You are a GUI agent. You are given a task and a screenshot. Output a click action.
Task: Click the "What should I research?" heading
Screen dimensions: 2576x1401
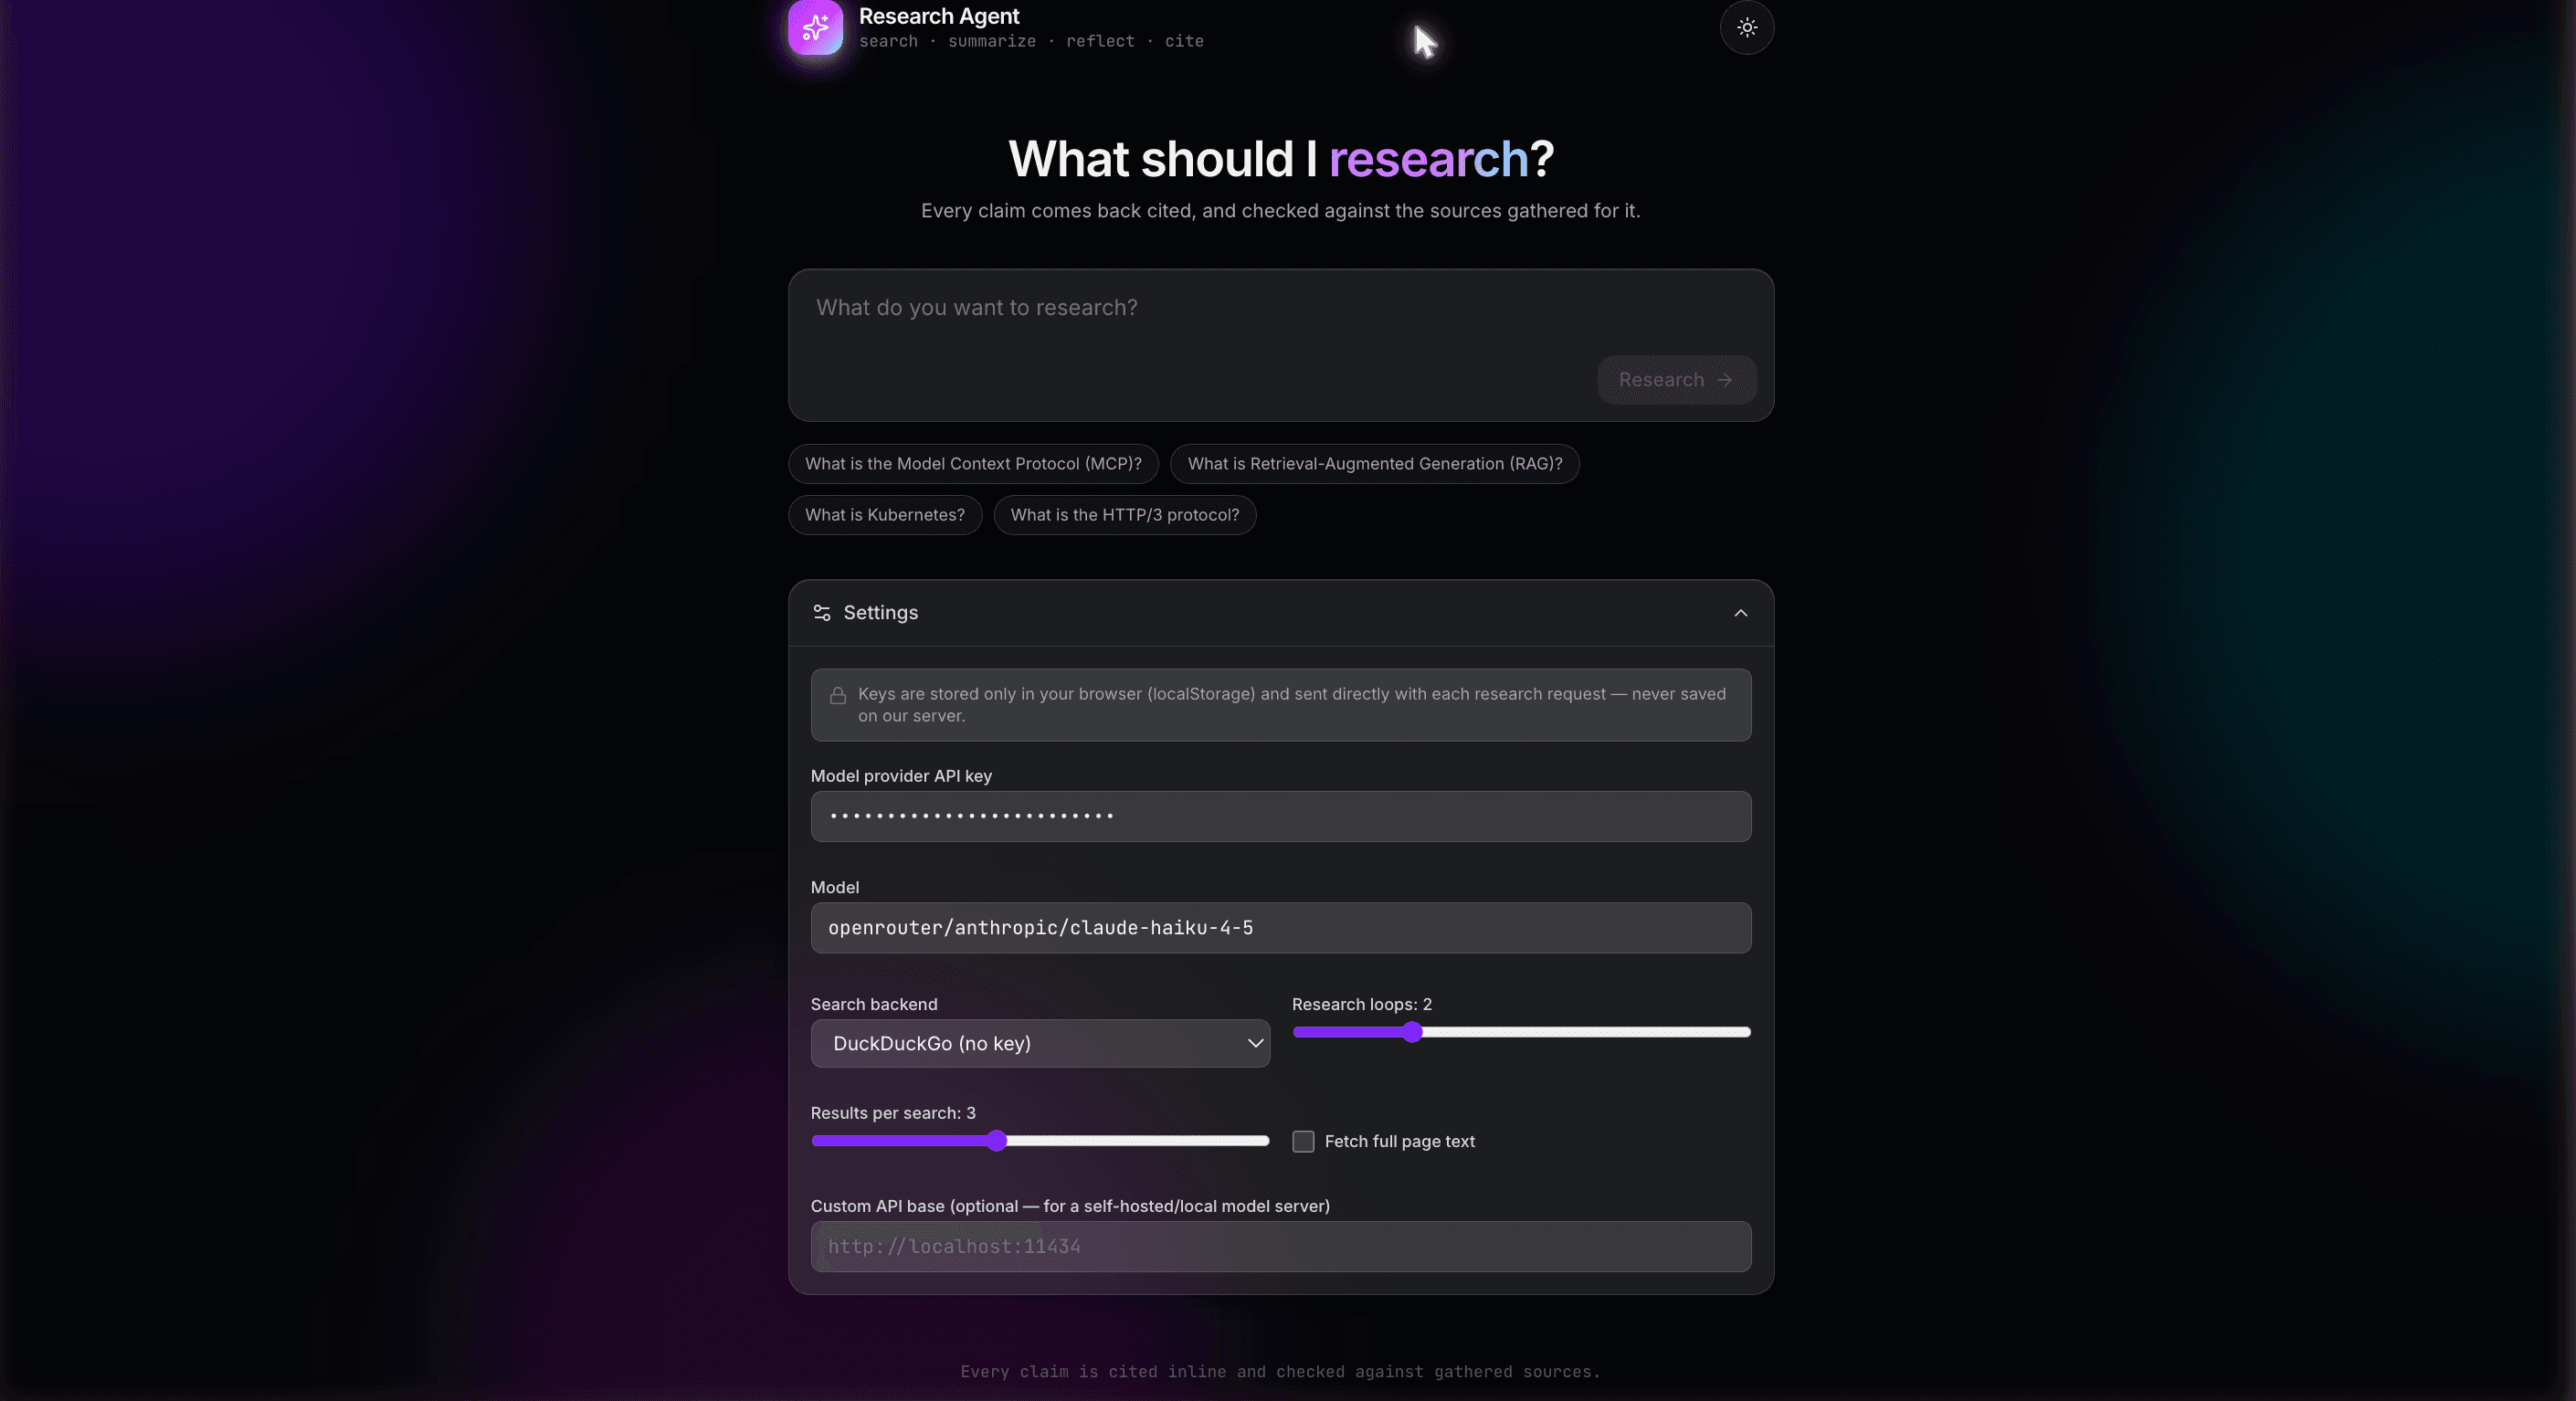pos(1280,159)
